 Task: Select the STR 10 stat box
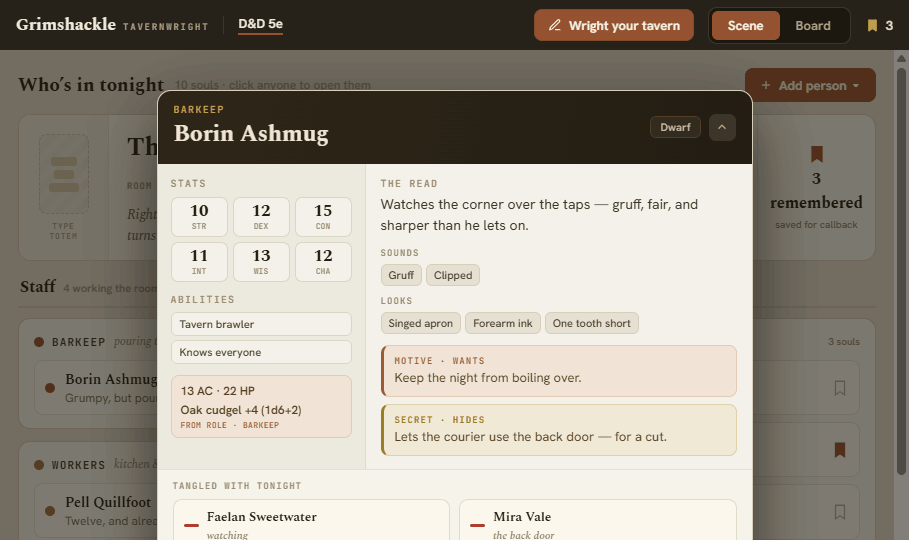coord(199,217)
